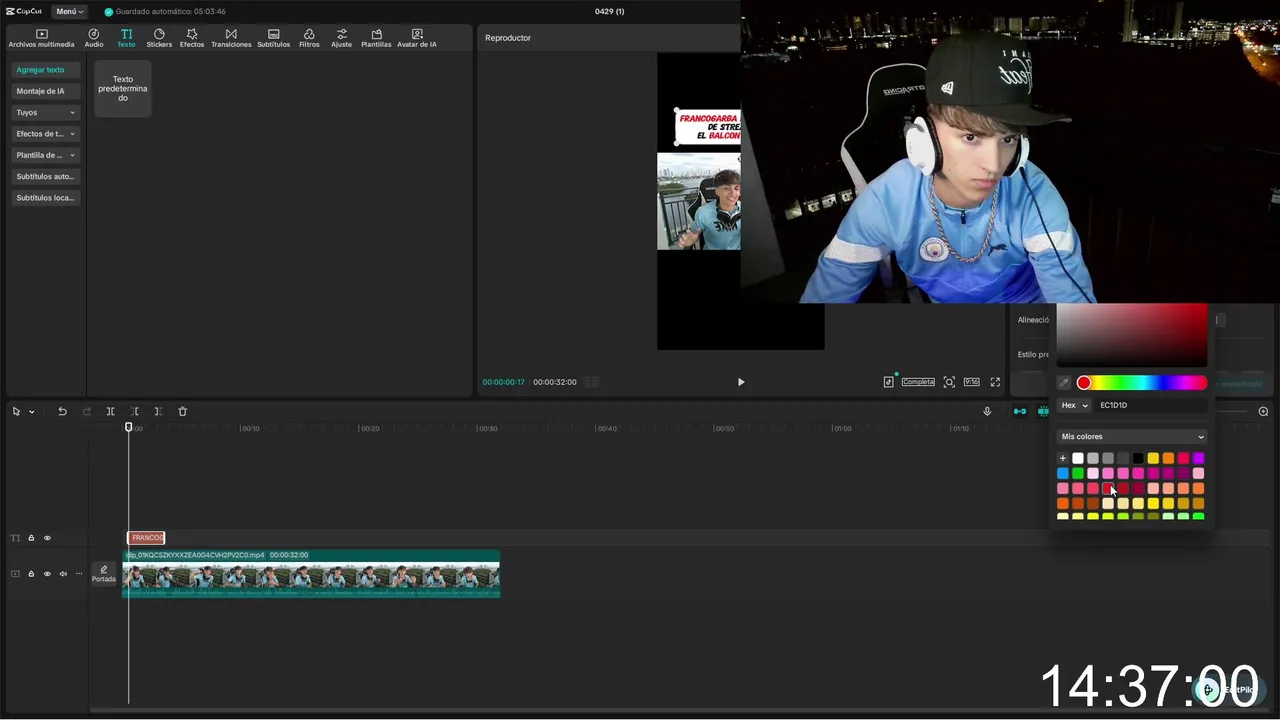Select the Texto predeterminado preset
The width and height of the screenshot is (1280, 720).
[123, 88]
